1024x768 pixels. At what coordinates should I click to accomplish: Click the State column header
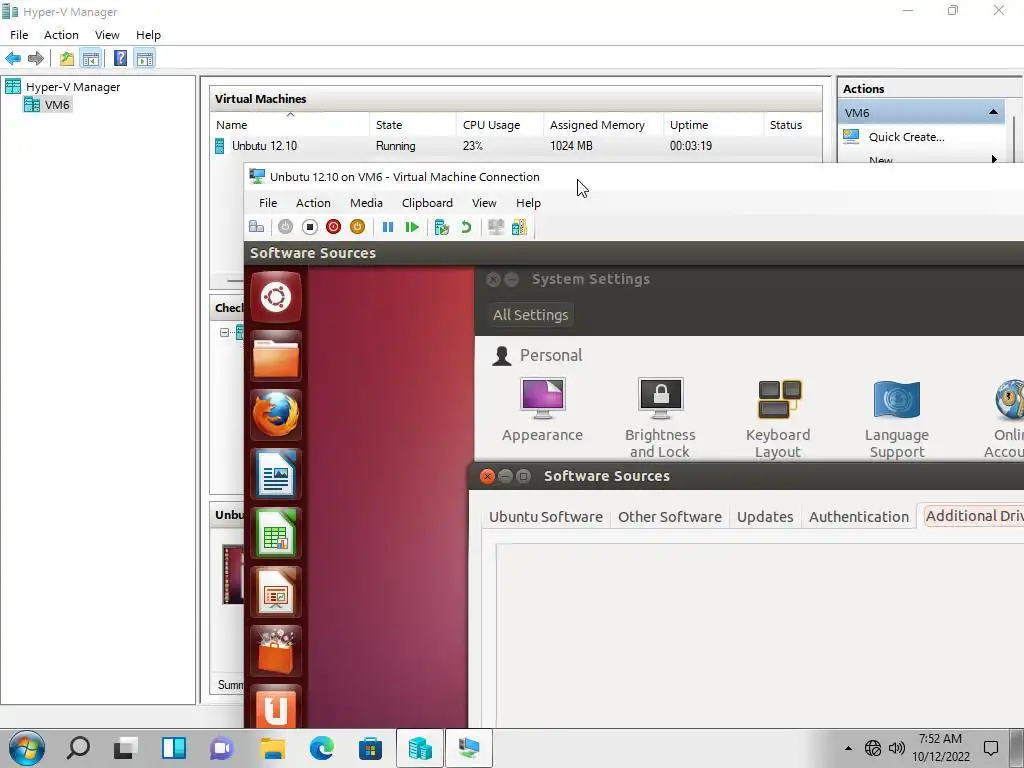[413, 125]
